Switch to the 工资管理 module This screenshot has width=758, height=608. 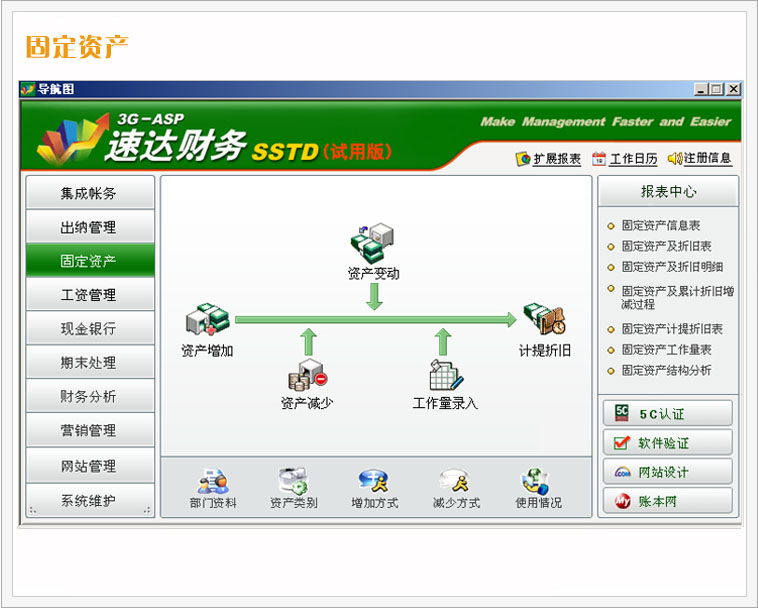[90, 294]
